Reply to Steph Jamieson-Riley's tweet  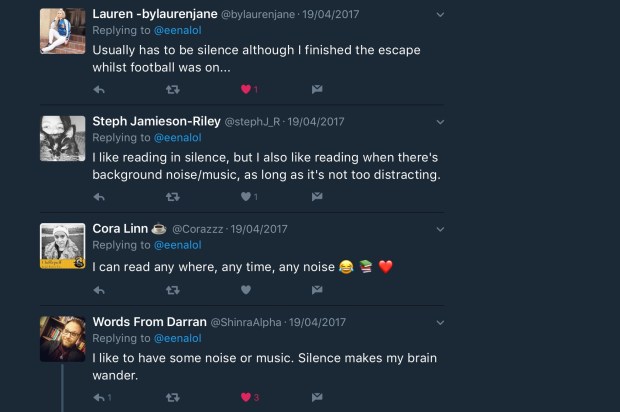(x=99, y=197)
